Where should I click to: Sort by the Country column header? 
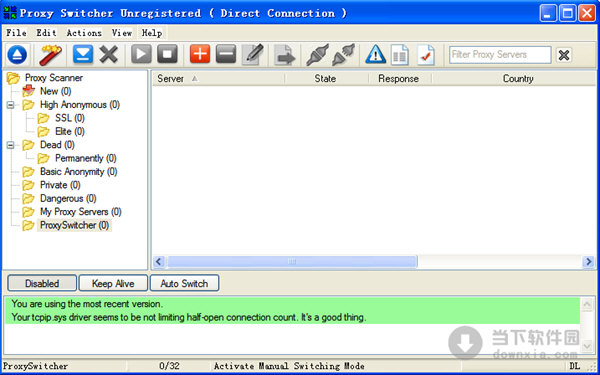coord(514,78)
